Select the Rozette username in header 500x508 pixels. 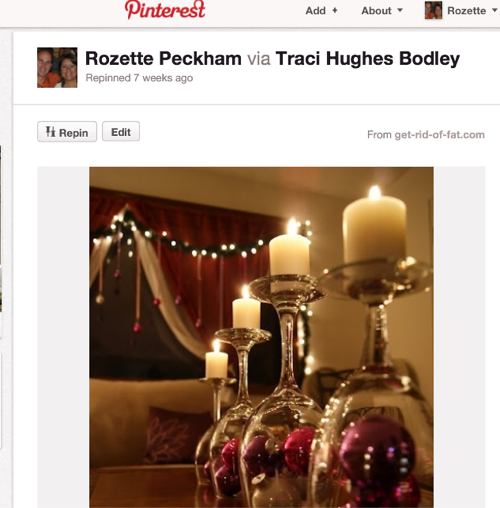click(466, 11)
